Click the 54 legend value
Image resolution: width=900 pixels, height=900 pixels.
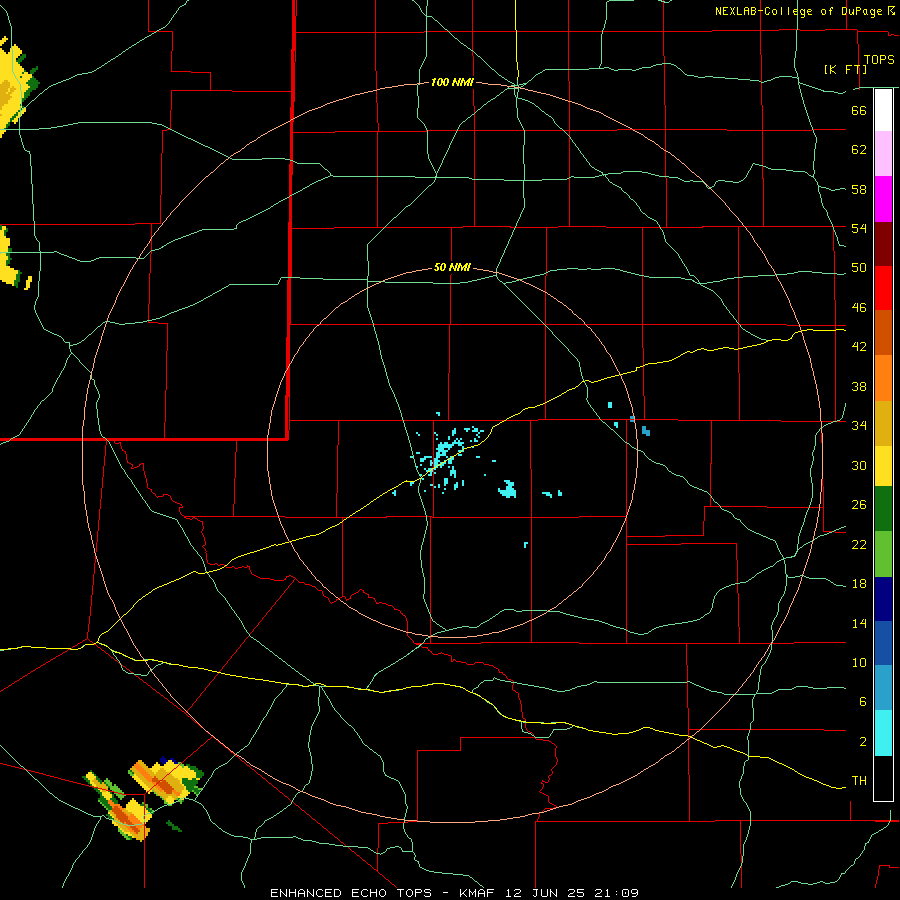point(859,228)
